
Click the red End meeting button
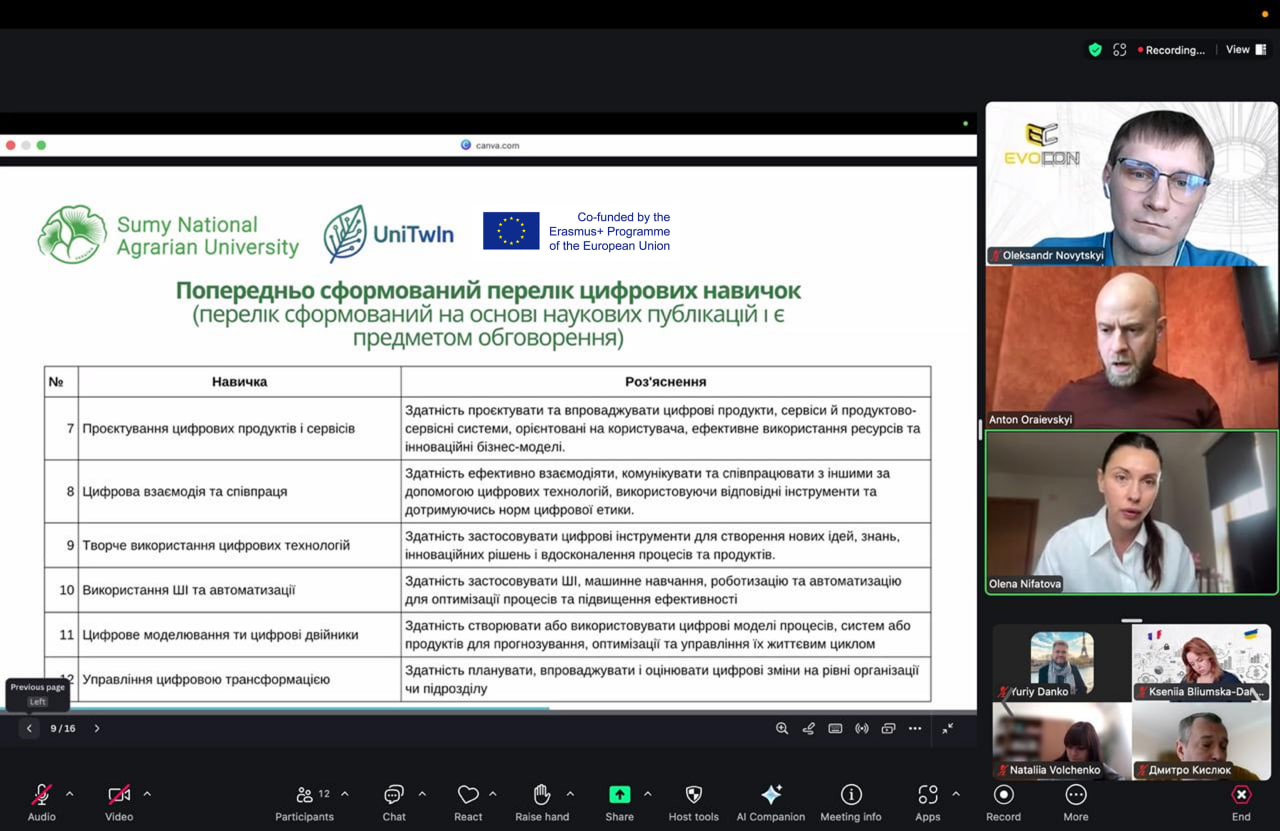click(x=1241, y=794)
